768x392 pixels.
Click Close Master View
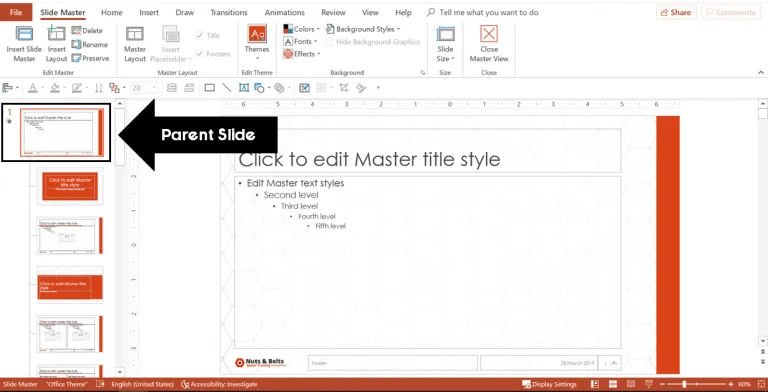coord(489,44)
